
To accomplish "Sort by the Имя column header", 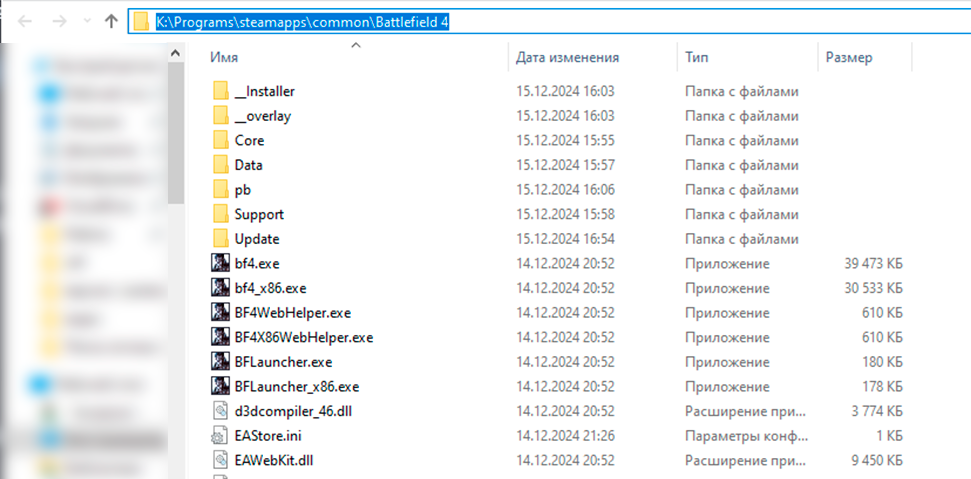I will pyautogui.click(x=224, y=58).
